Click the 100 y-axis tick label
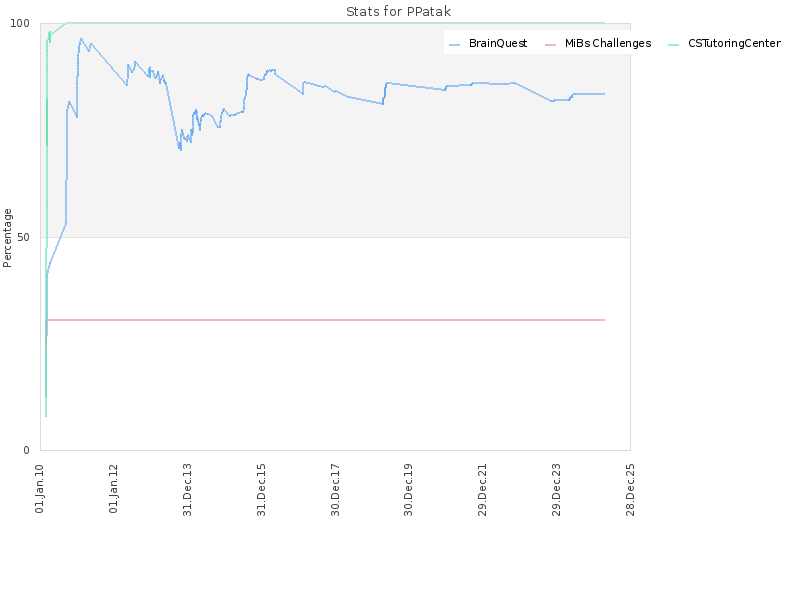 click(x=20, y=23)
